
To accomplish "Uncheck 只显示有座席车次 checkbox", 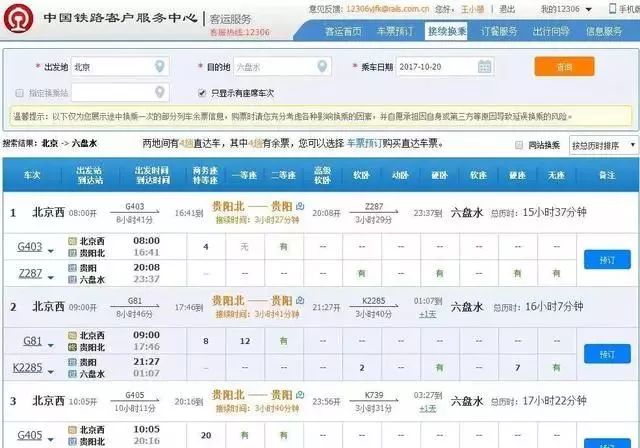I will [202, 93].
